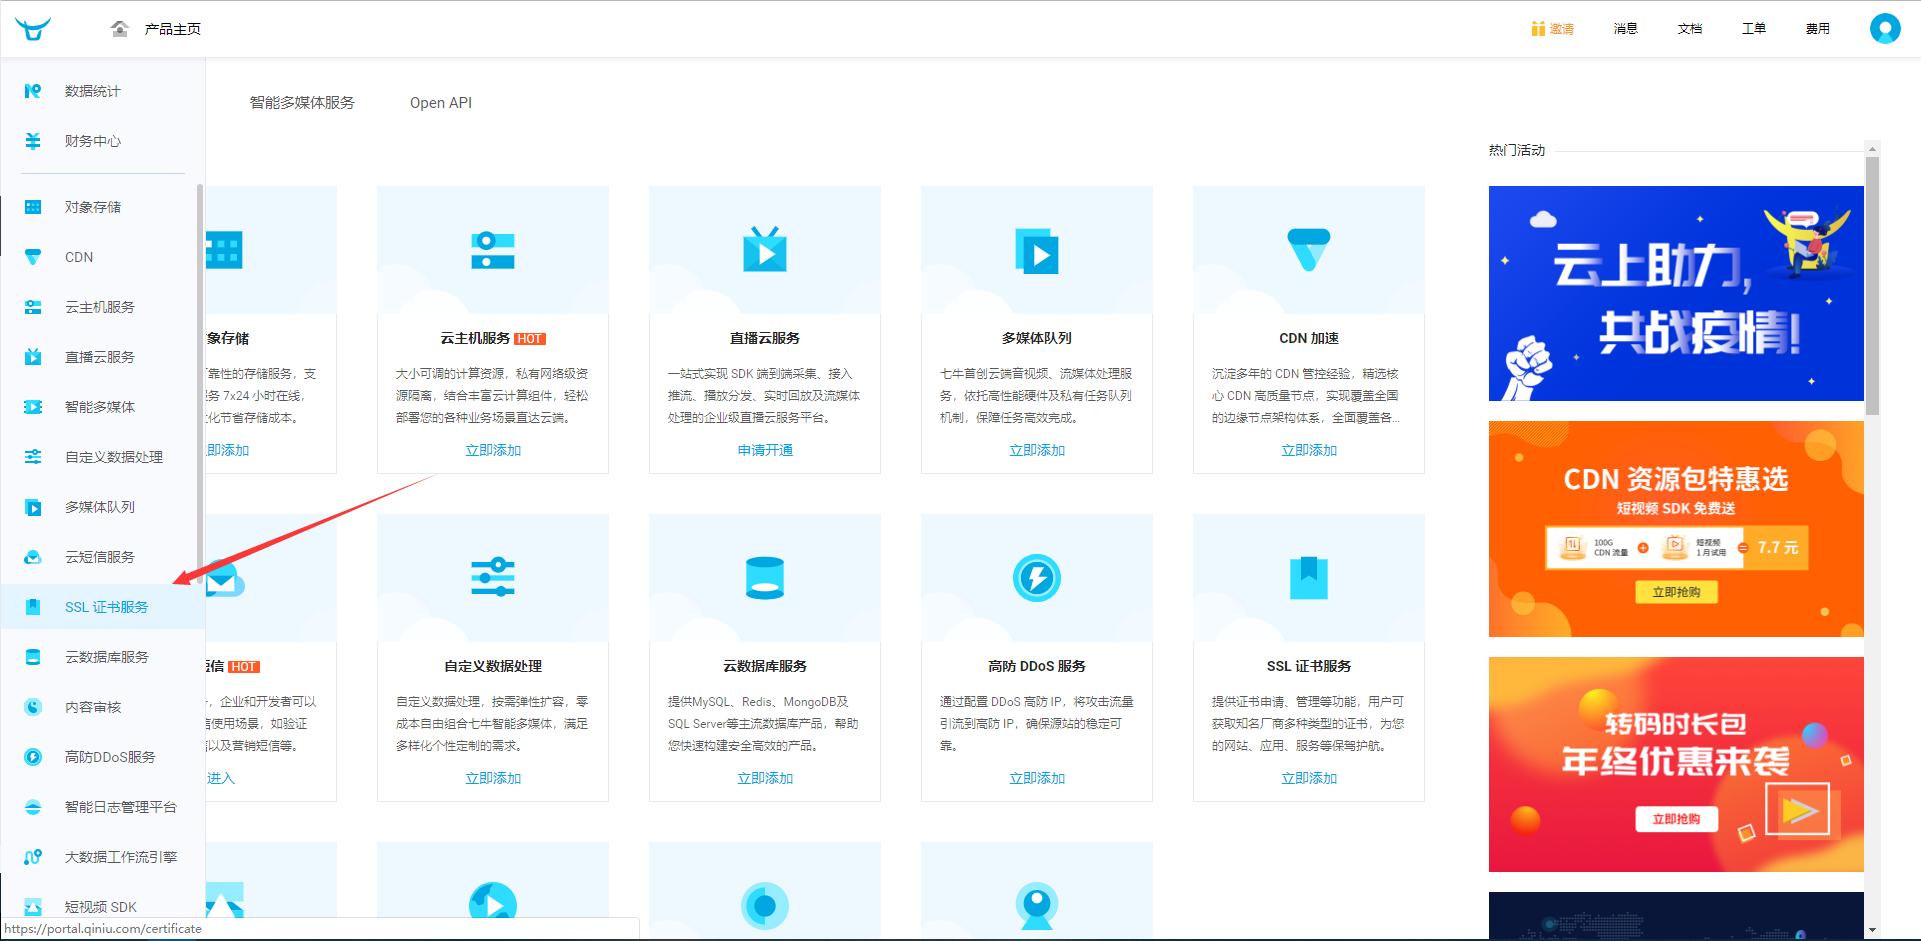Click 立即添加 under 自定义数据处理

pyautogui.click(x=493, y=778)
